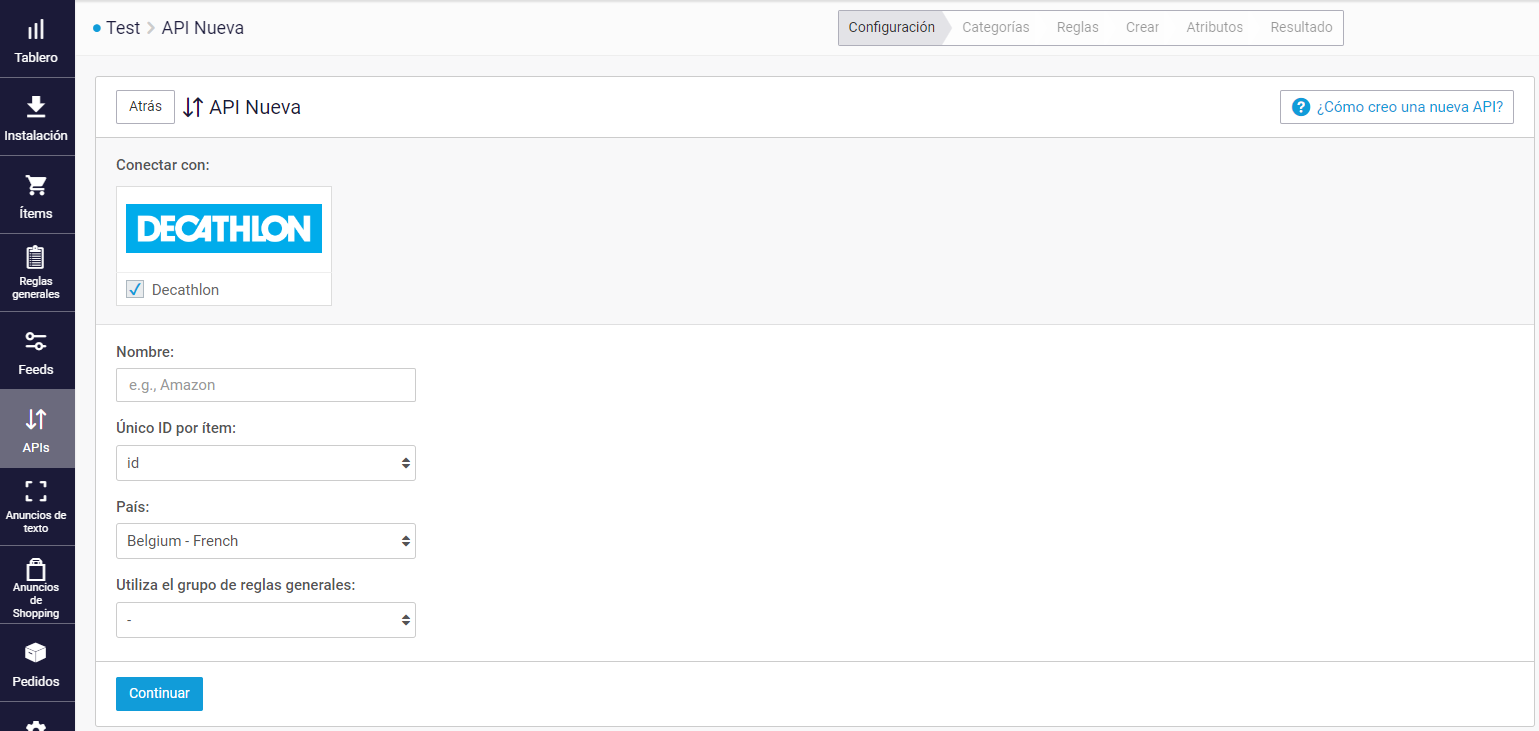Open the grupo de reglas generales dropdown
Image resolution: width=1539 pixels, height=731 pixels.
(266, 620)
